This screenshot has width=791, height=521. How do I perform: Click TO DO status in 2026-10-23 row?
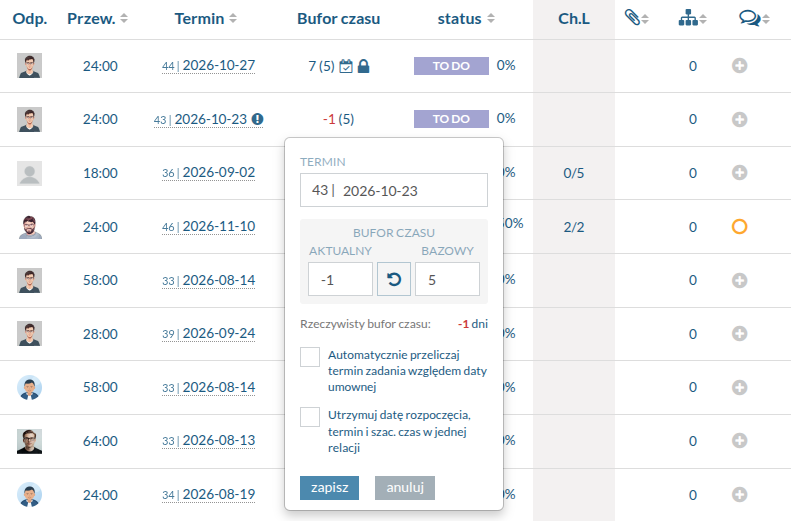click(451, 119)
